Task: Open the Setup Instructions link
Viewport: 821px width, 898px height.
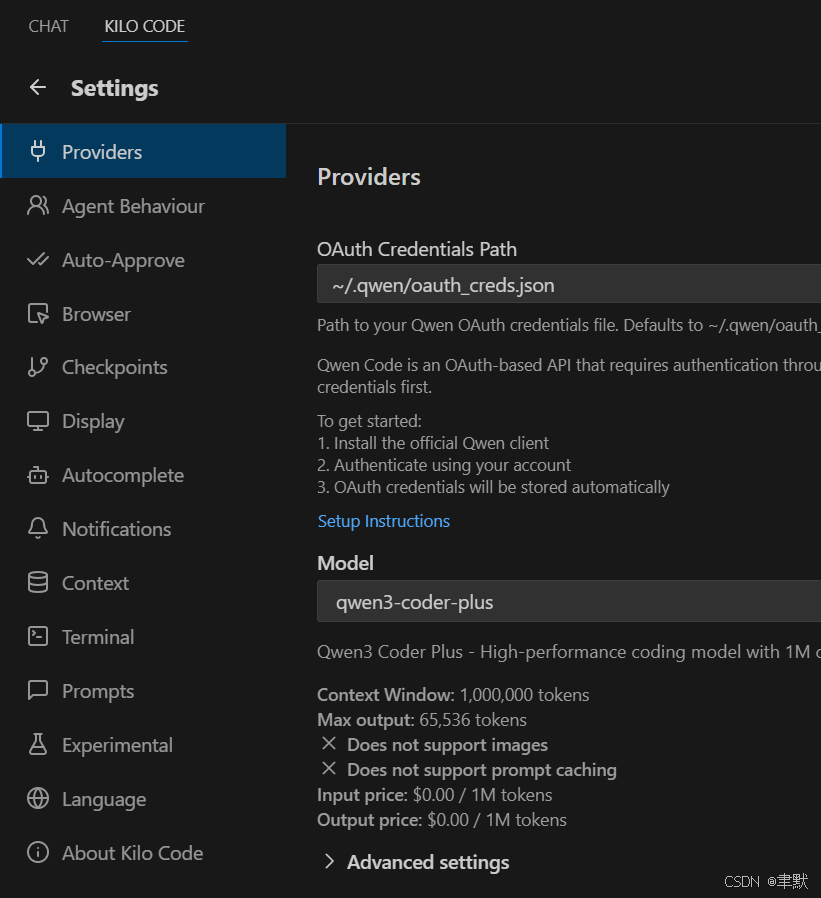Action: tap(384, 521)
